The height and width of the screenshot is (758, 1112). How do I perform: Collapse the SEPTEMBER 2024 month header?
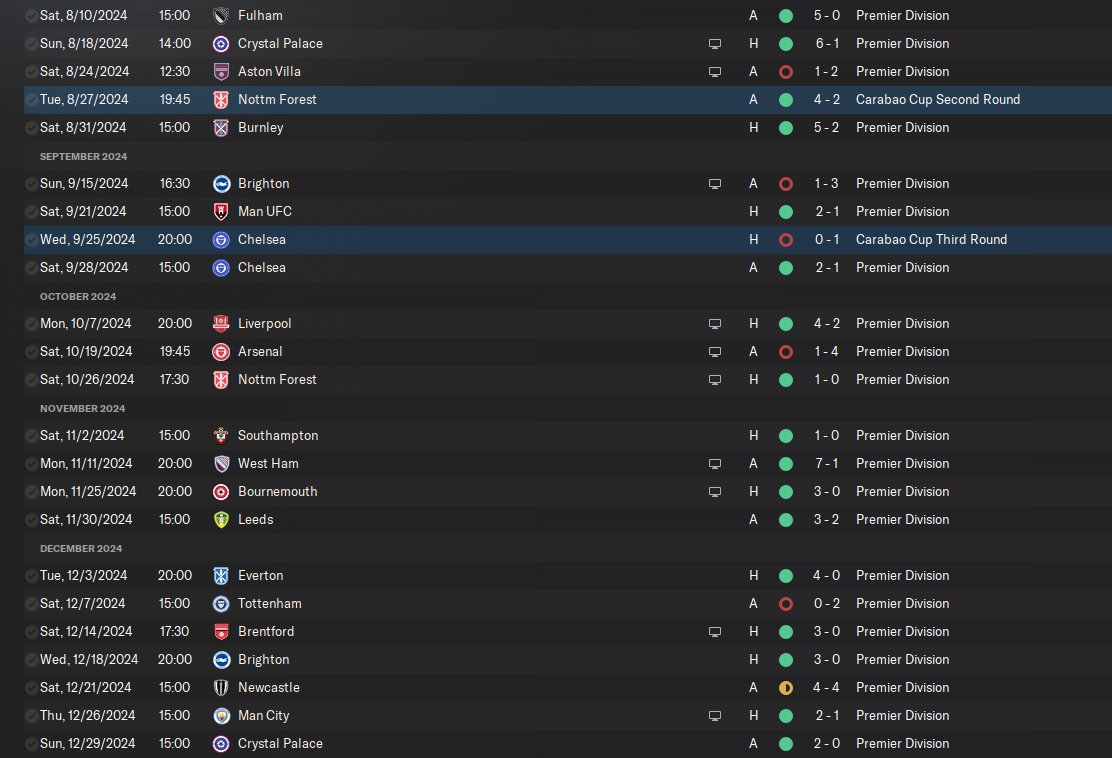[84, 156]
